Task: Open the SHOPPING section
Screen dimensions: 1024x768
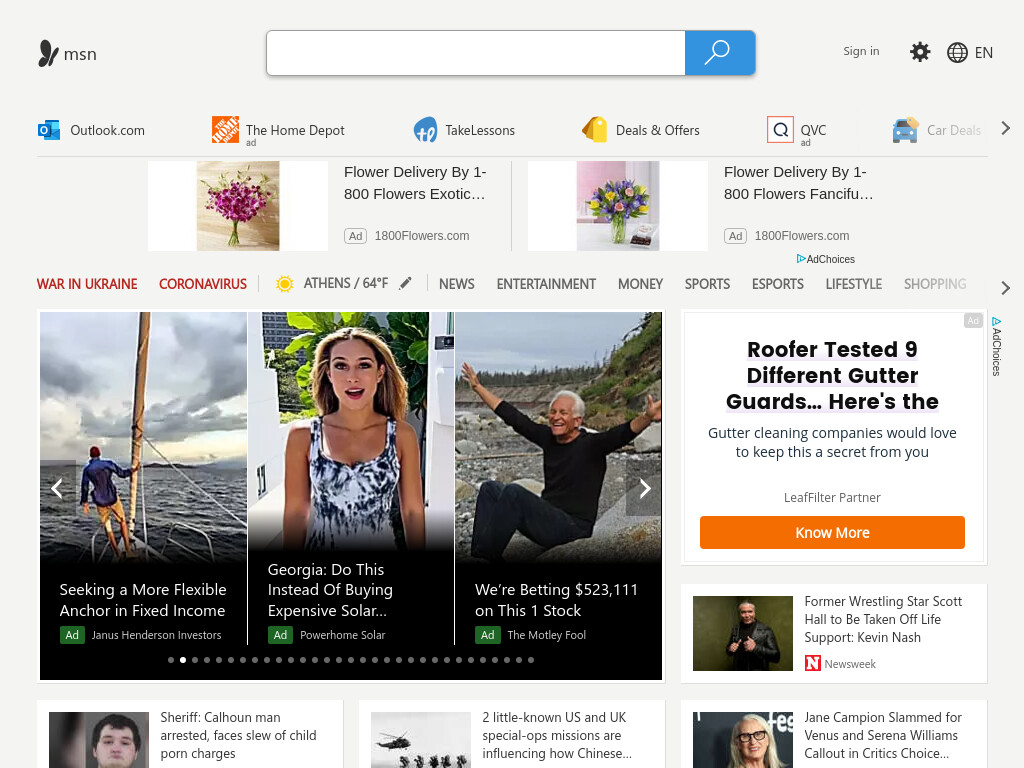Action: click(935, 284)
